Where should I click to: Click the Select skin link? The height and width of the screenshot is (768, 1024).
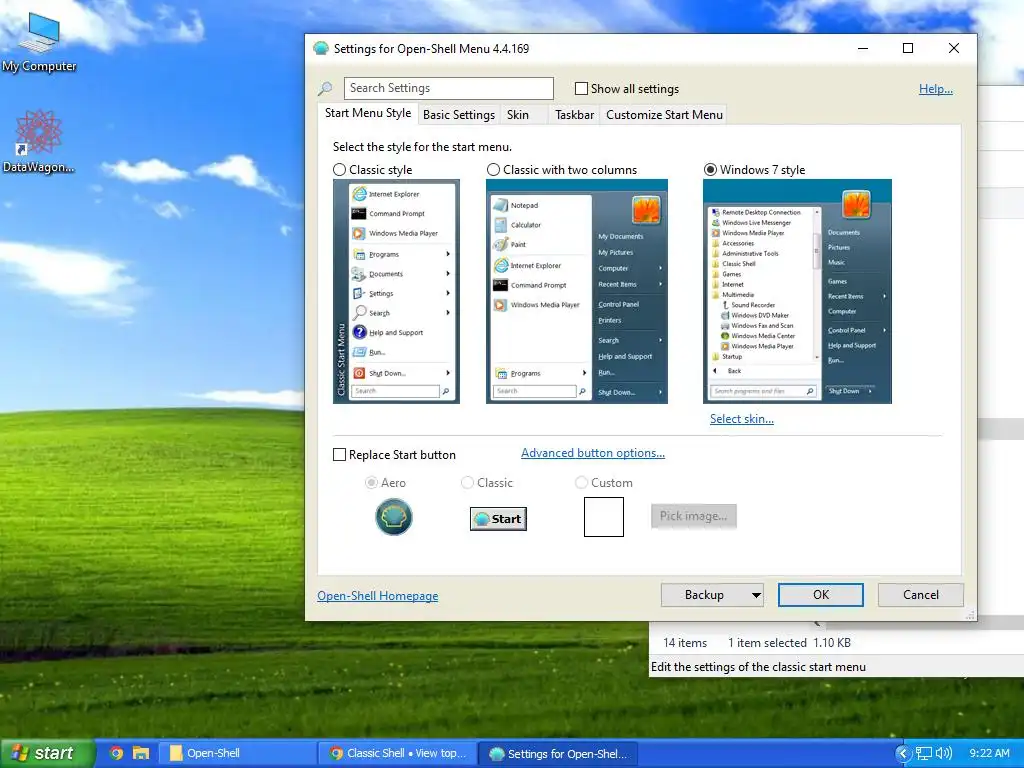pyautogui.click(x=742, y=419)
